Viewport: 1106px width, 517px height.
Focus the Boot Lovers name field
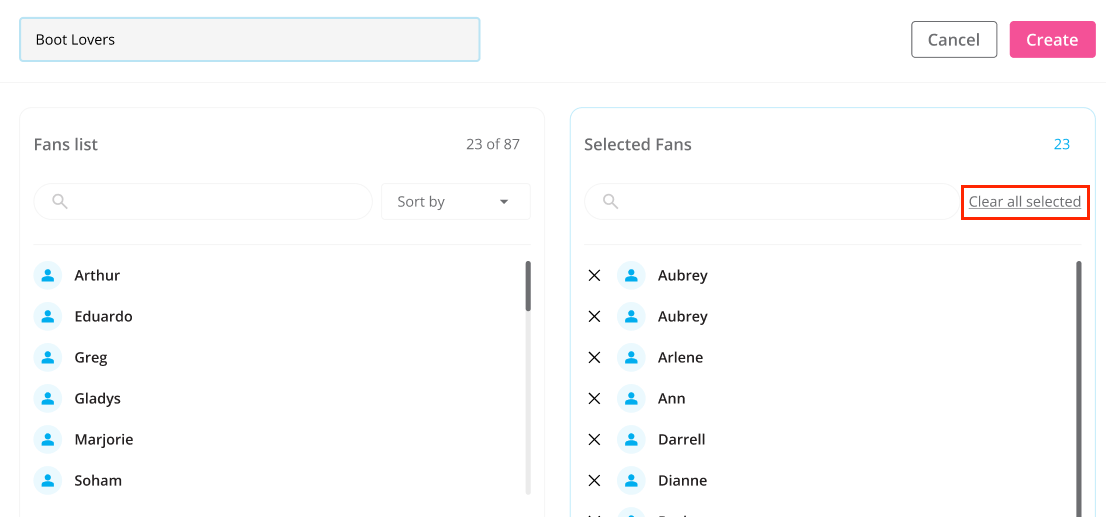pyautogui.click(x=250, y=39)
